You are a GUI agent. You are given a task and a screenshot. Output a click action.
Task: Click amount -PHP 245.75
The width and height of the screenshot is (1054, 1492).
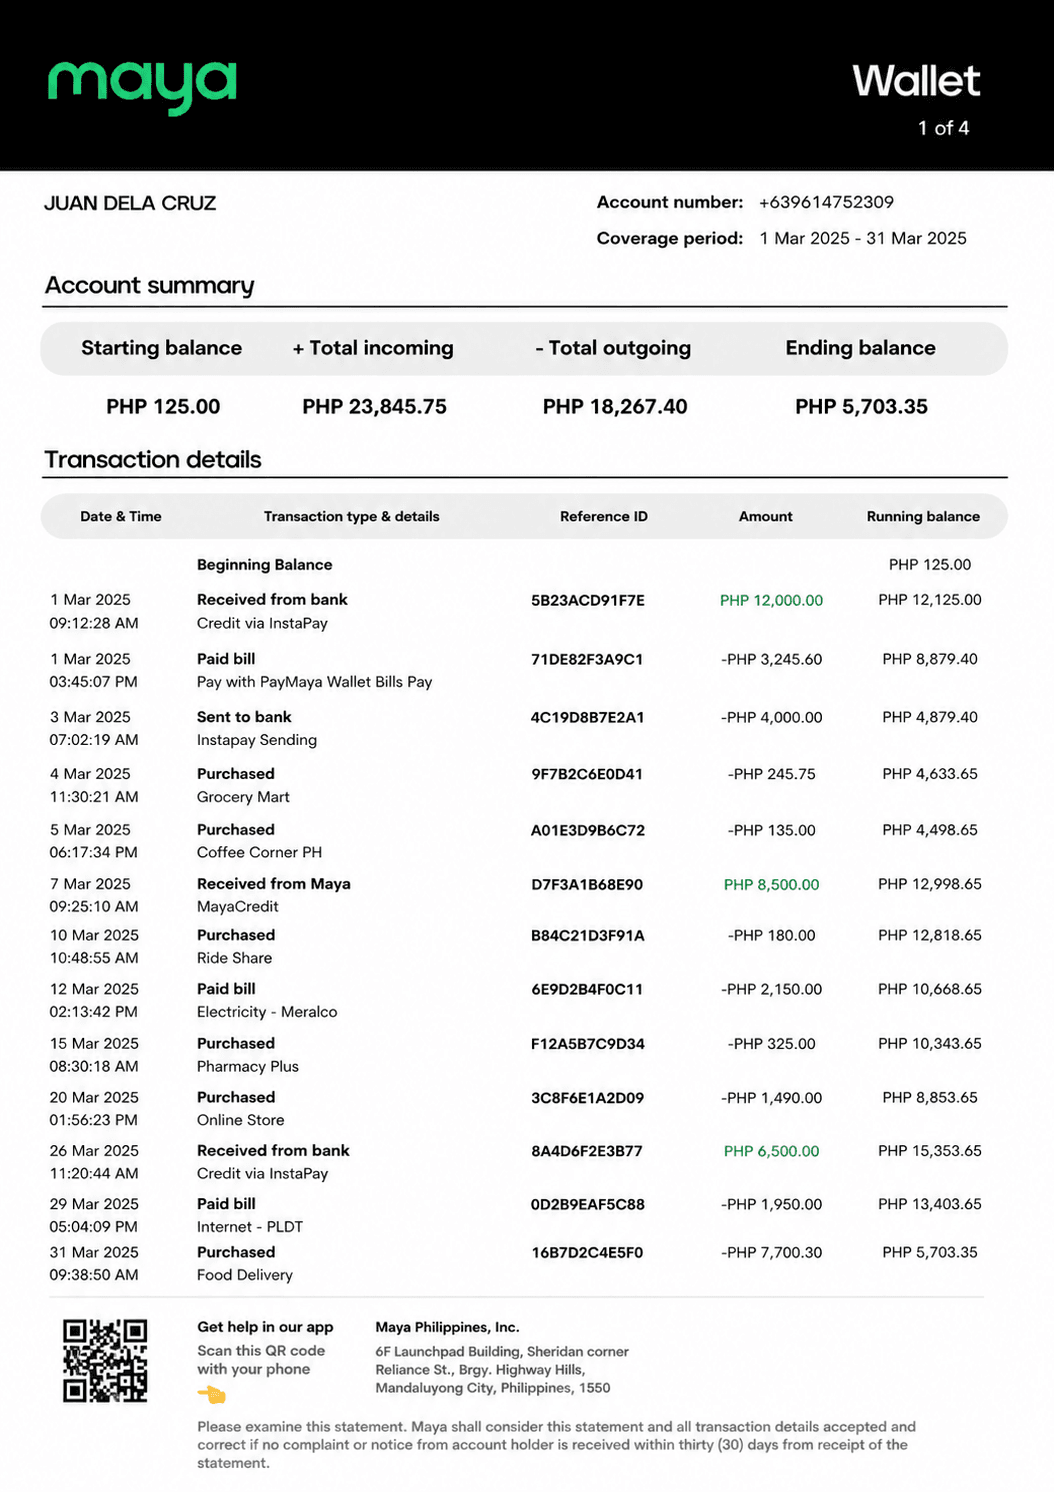771,774
